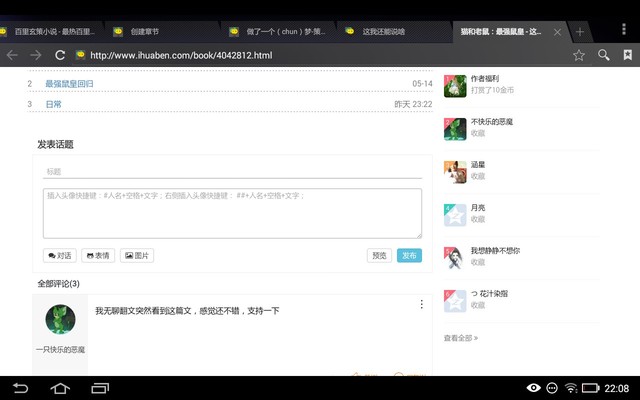Image resolution: width=640 pixels, height=400 pixels.
Task: Open chapter link 最强鼠皇回归
Action: click(69, 84)
